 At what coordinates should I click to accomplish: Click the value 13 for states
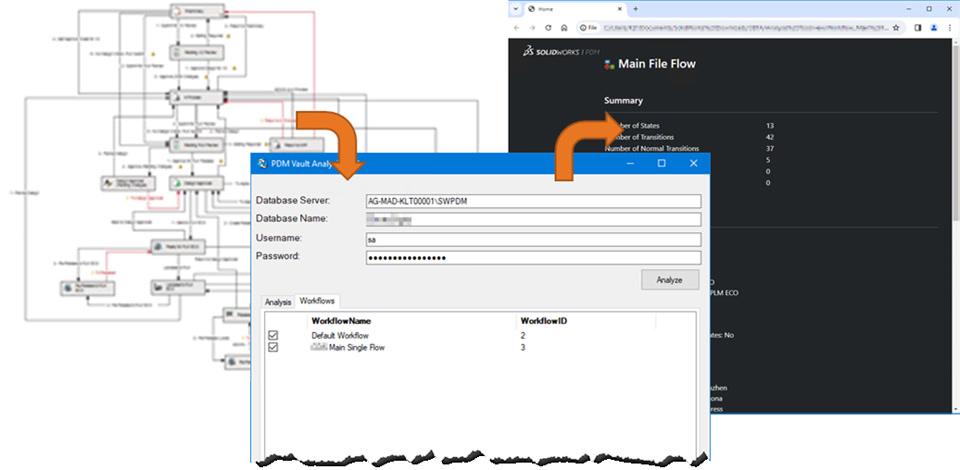coord(770,125)
